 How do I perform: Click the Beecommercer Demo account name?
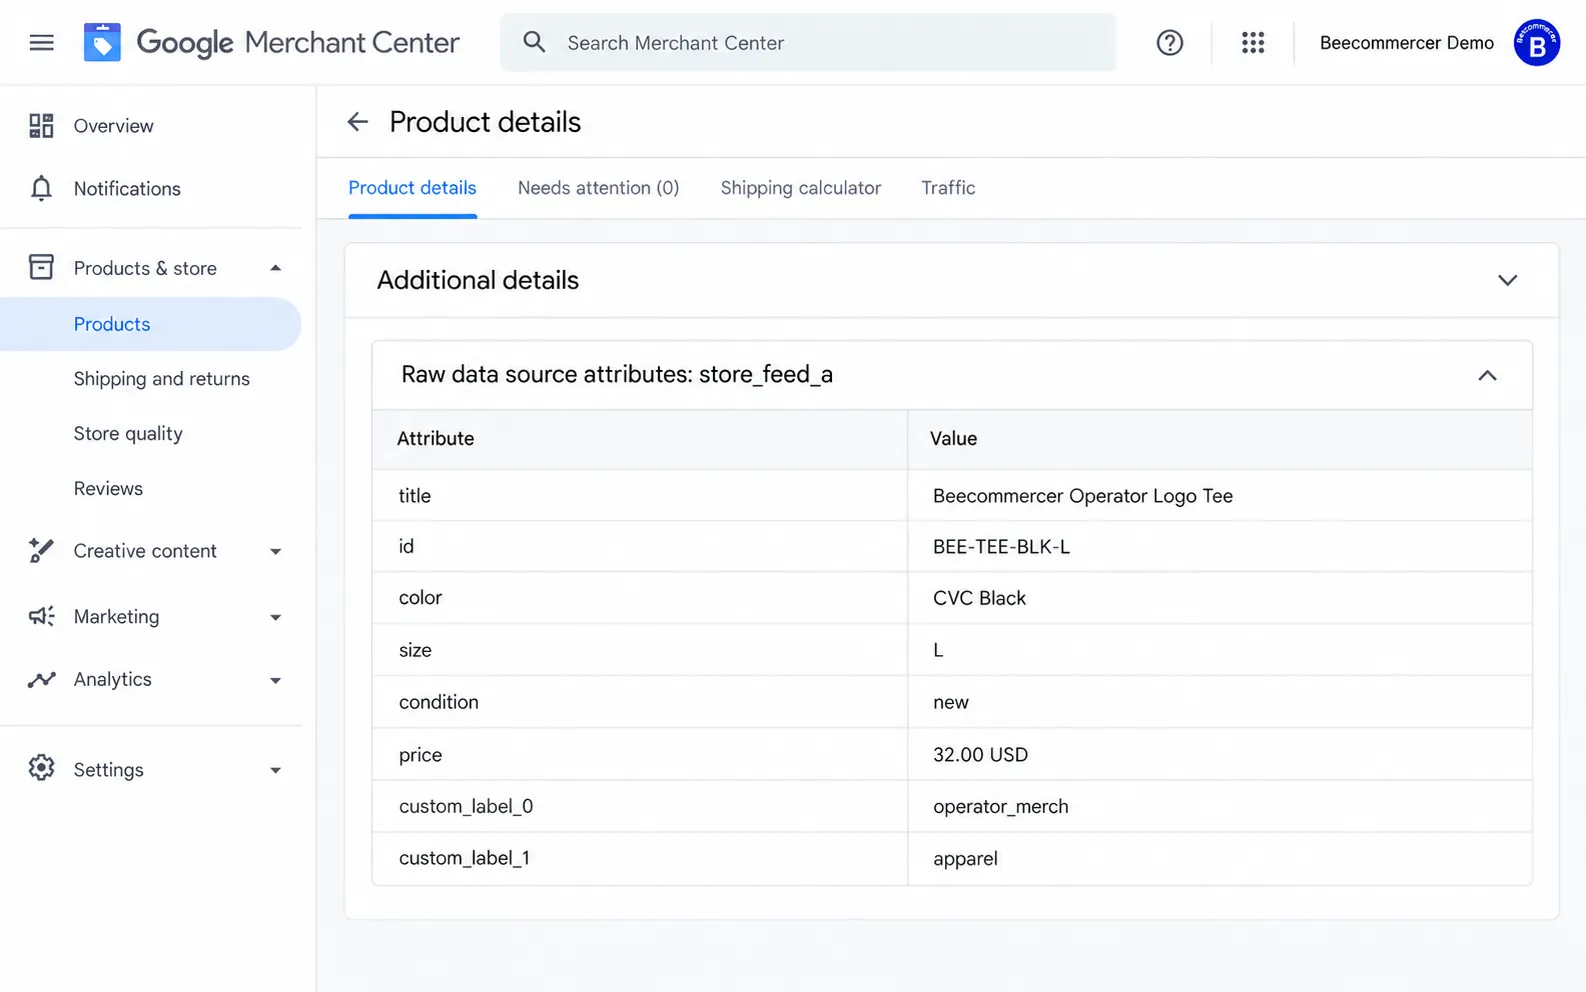pyautogui.click(x=1406, y=43)
